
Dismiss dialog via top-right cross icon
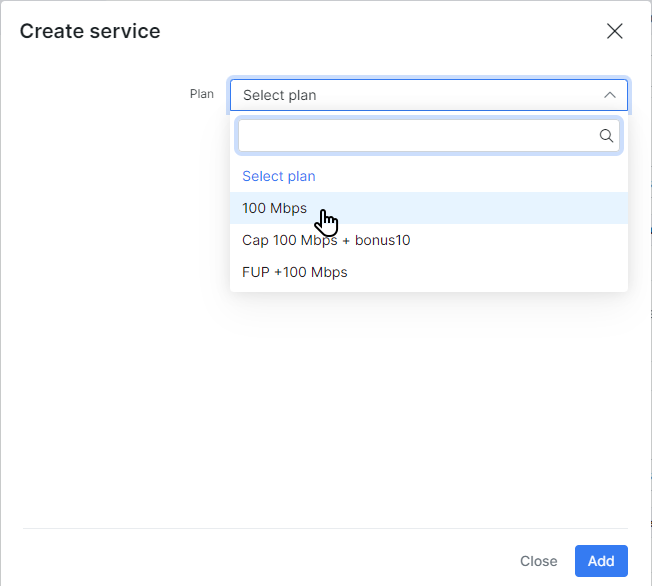point(614,31)
